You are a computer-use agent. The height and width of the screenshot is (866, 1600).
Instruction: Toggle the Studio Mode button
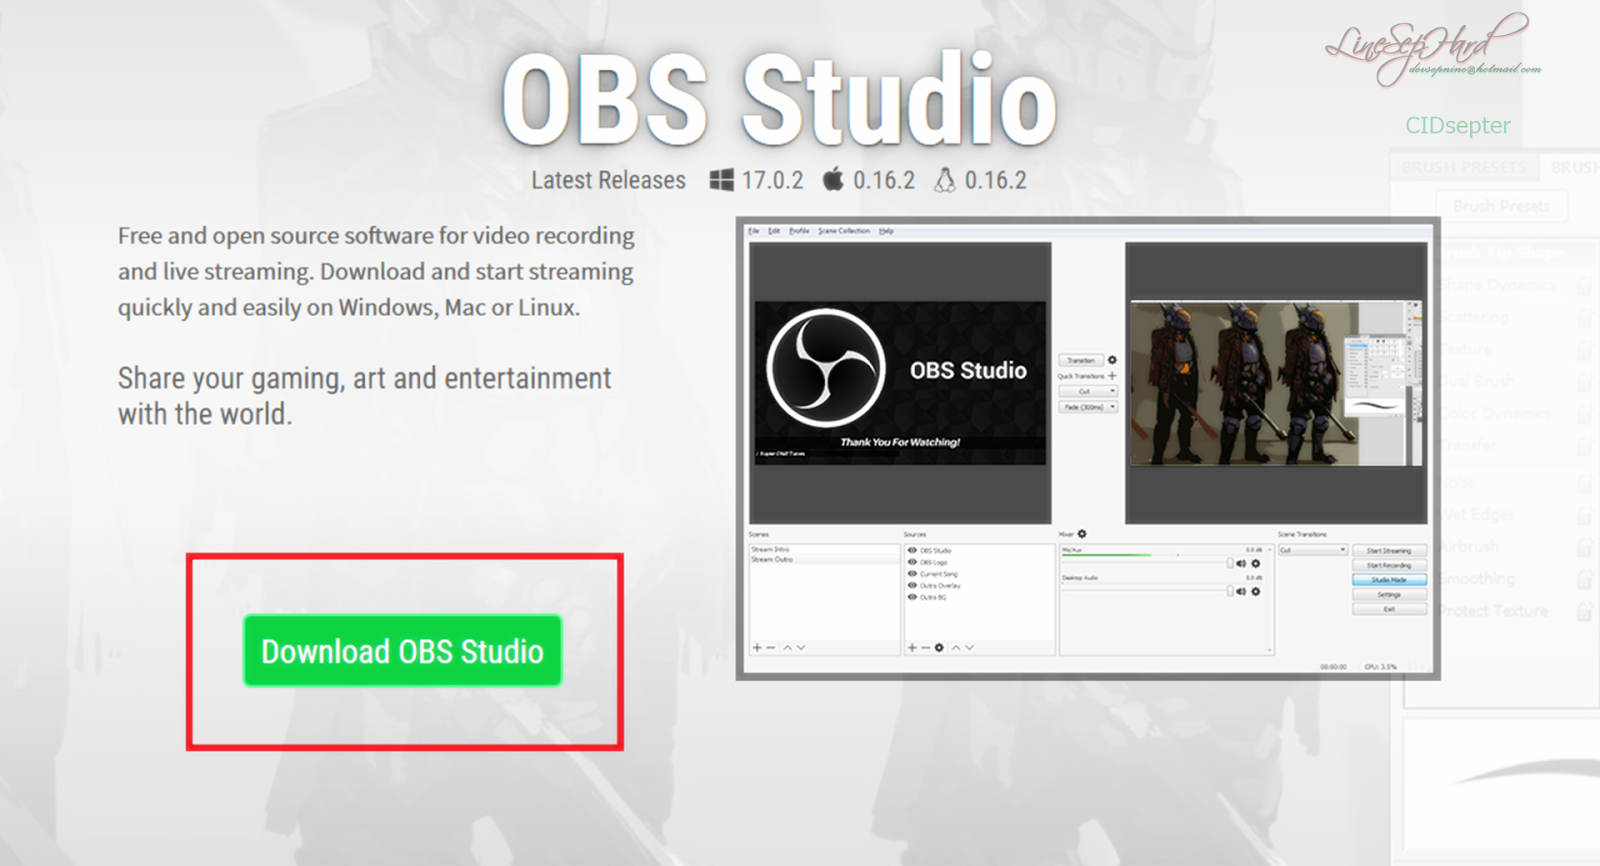pos(1389,580)
